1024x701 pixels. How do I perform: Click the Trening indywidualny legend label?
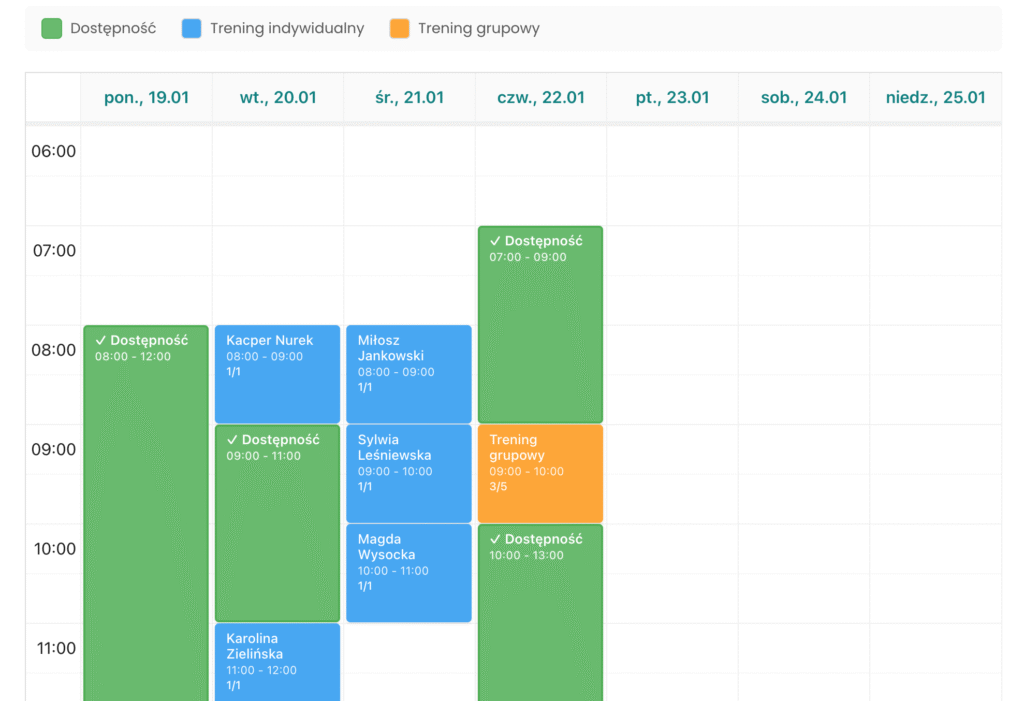point(287,29)
